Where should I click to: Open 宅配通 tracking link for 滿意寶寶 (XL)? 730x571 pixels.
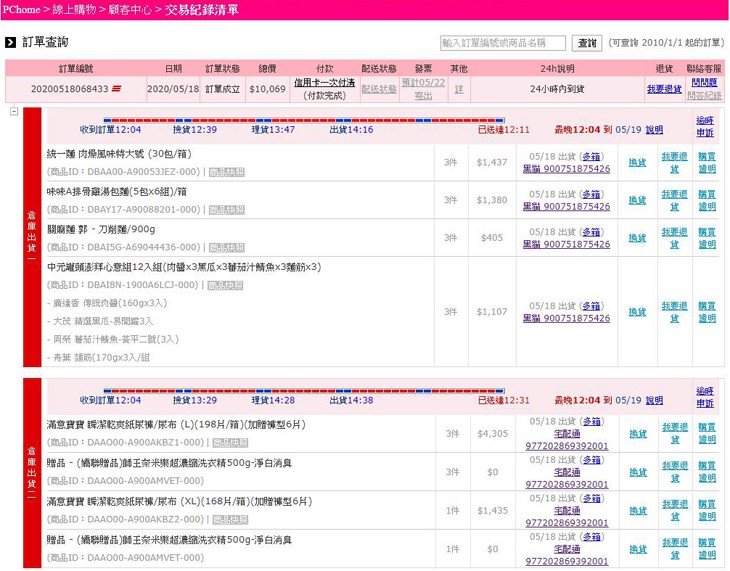[567, 517]
